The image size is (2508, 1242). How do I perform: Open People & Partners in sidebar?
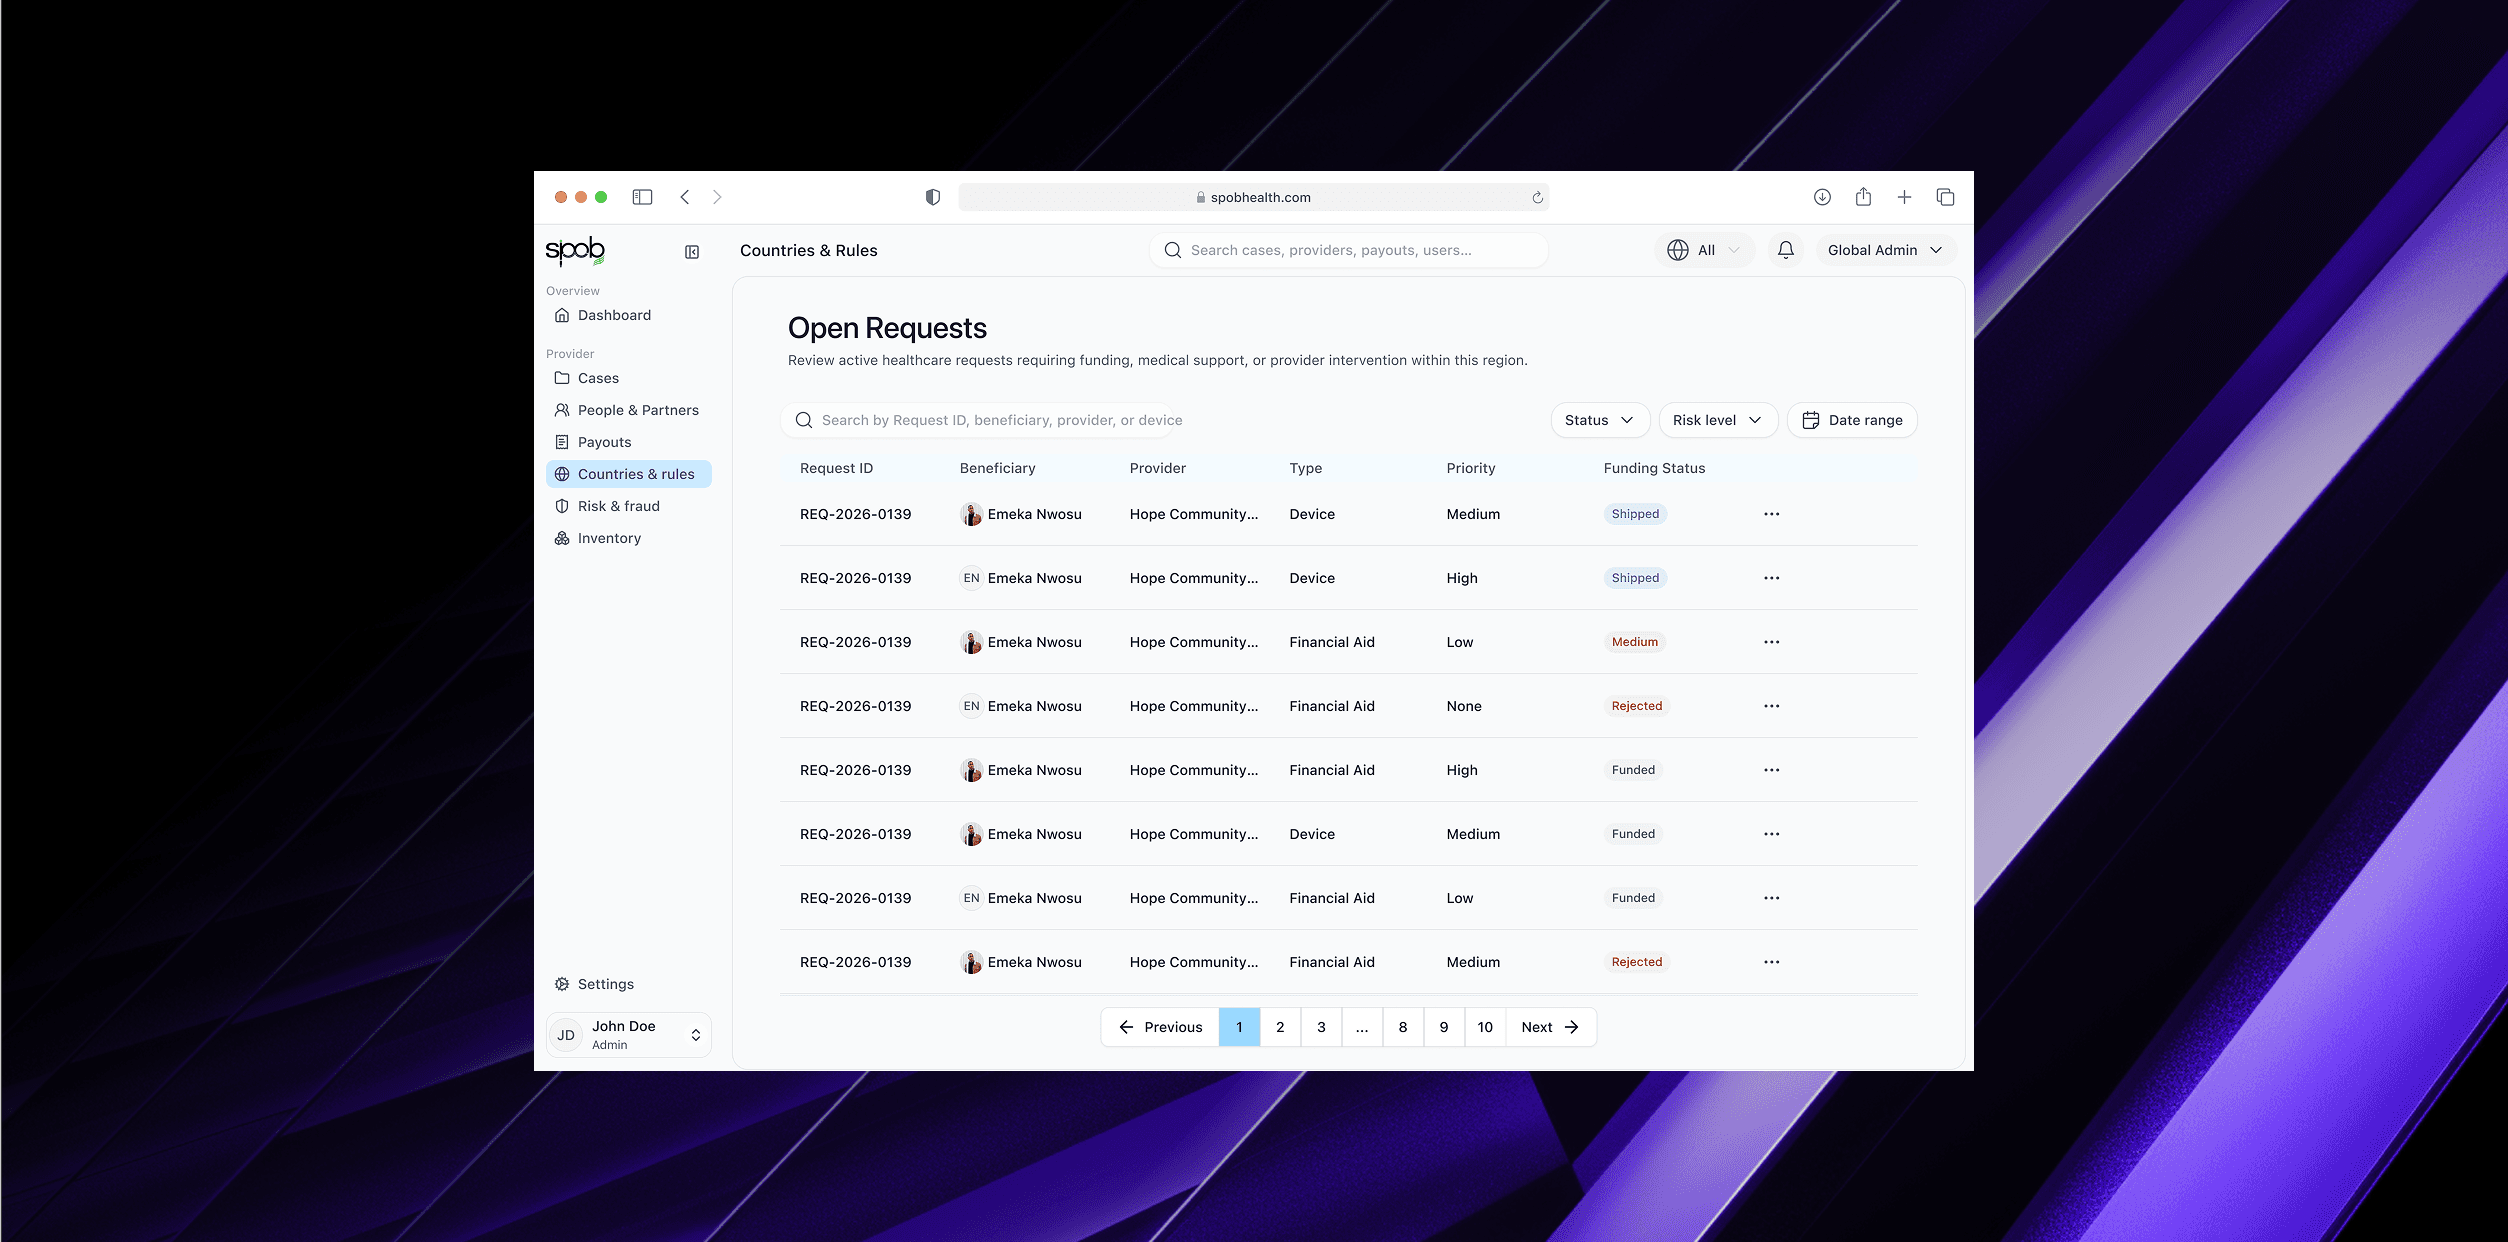pos(629,410)
